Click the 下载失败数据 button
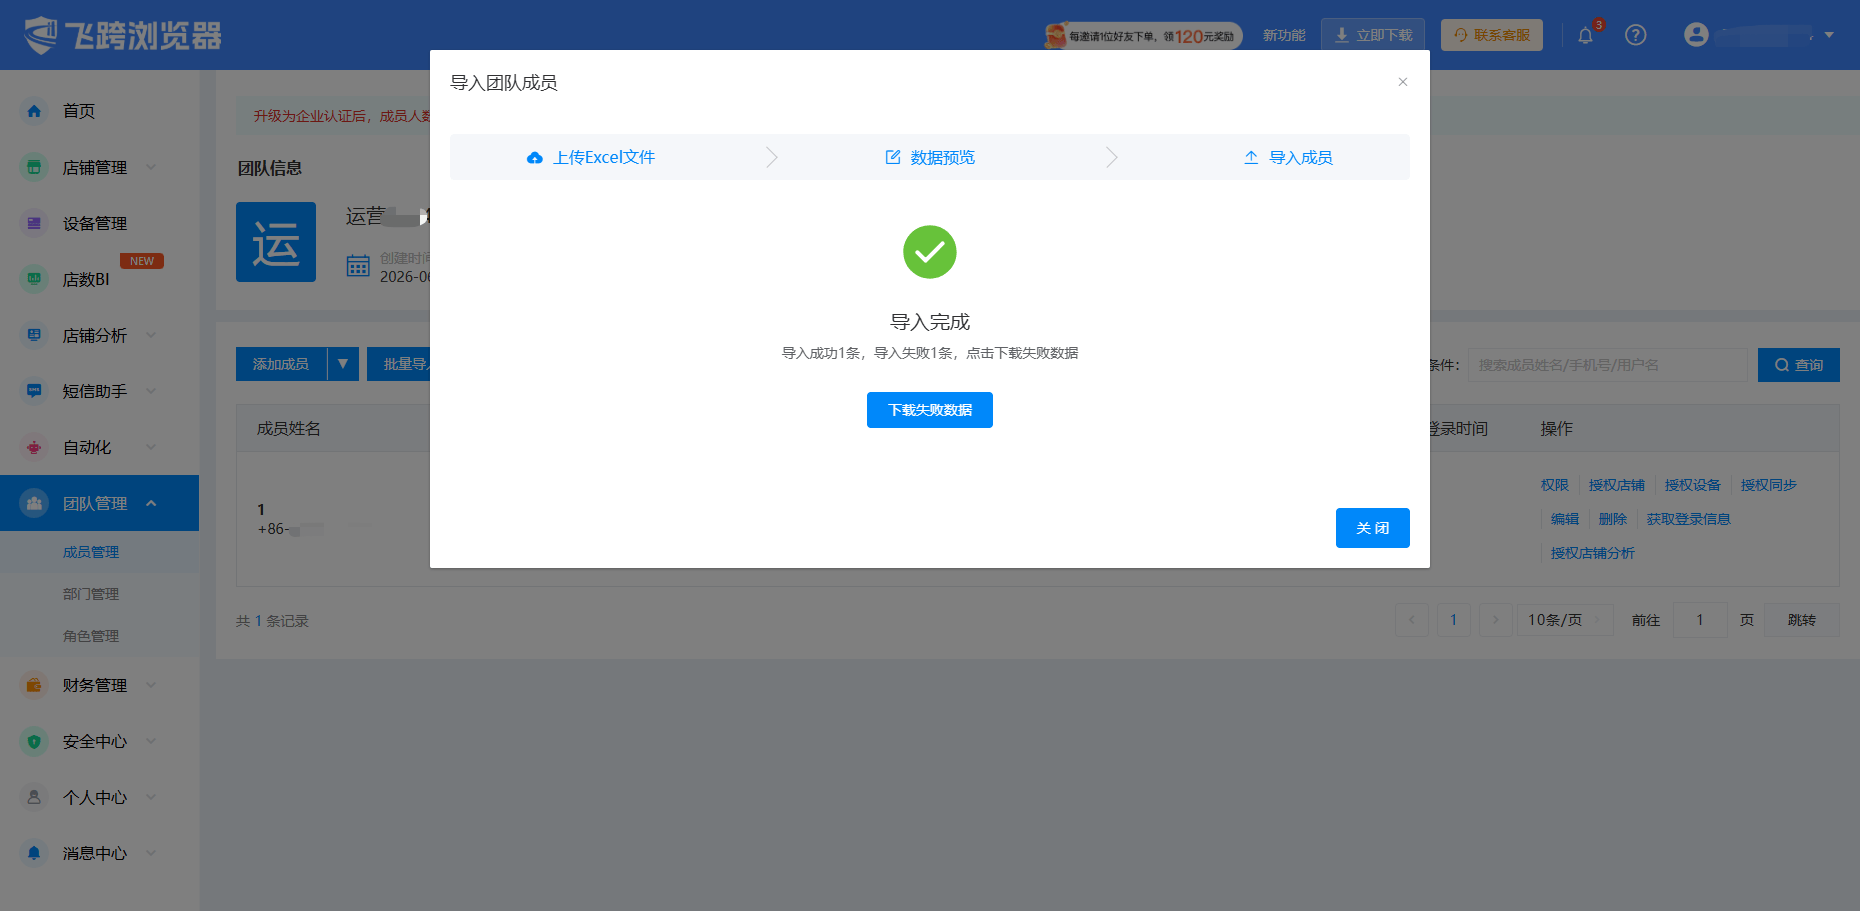This screenshot has width=1860, height=911. [930, 410]
